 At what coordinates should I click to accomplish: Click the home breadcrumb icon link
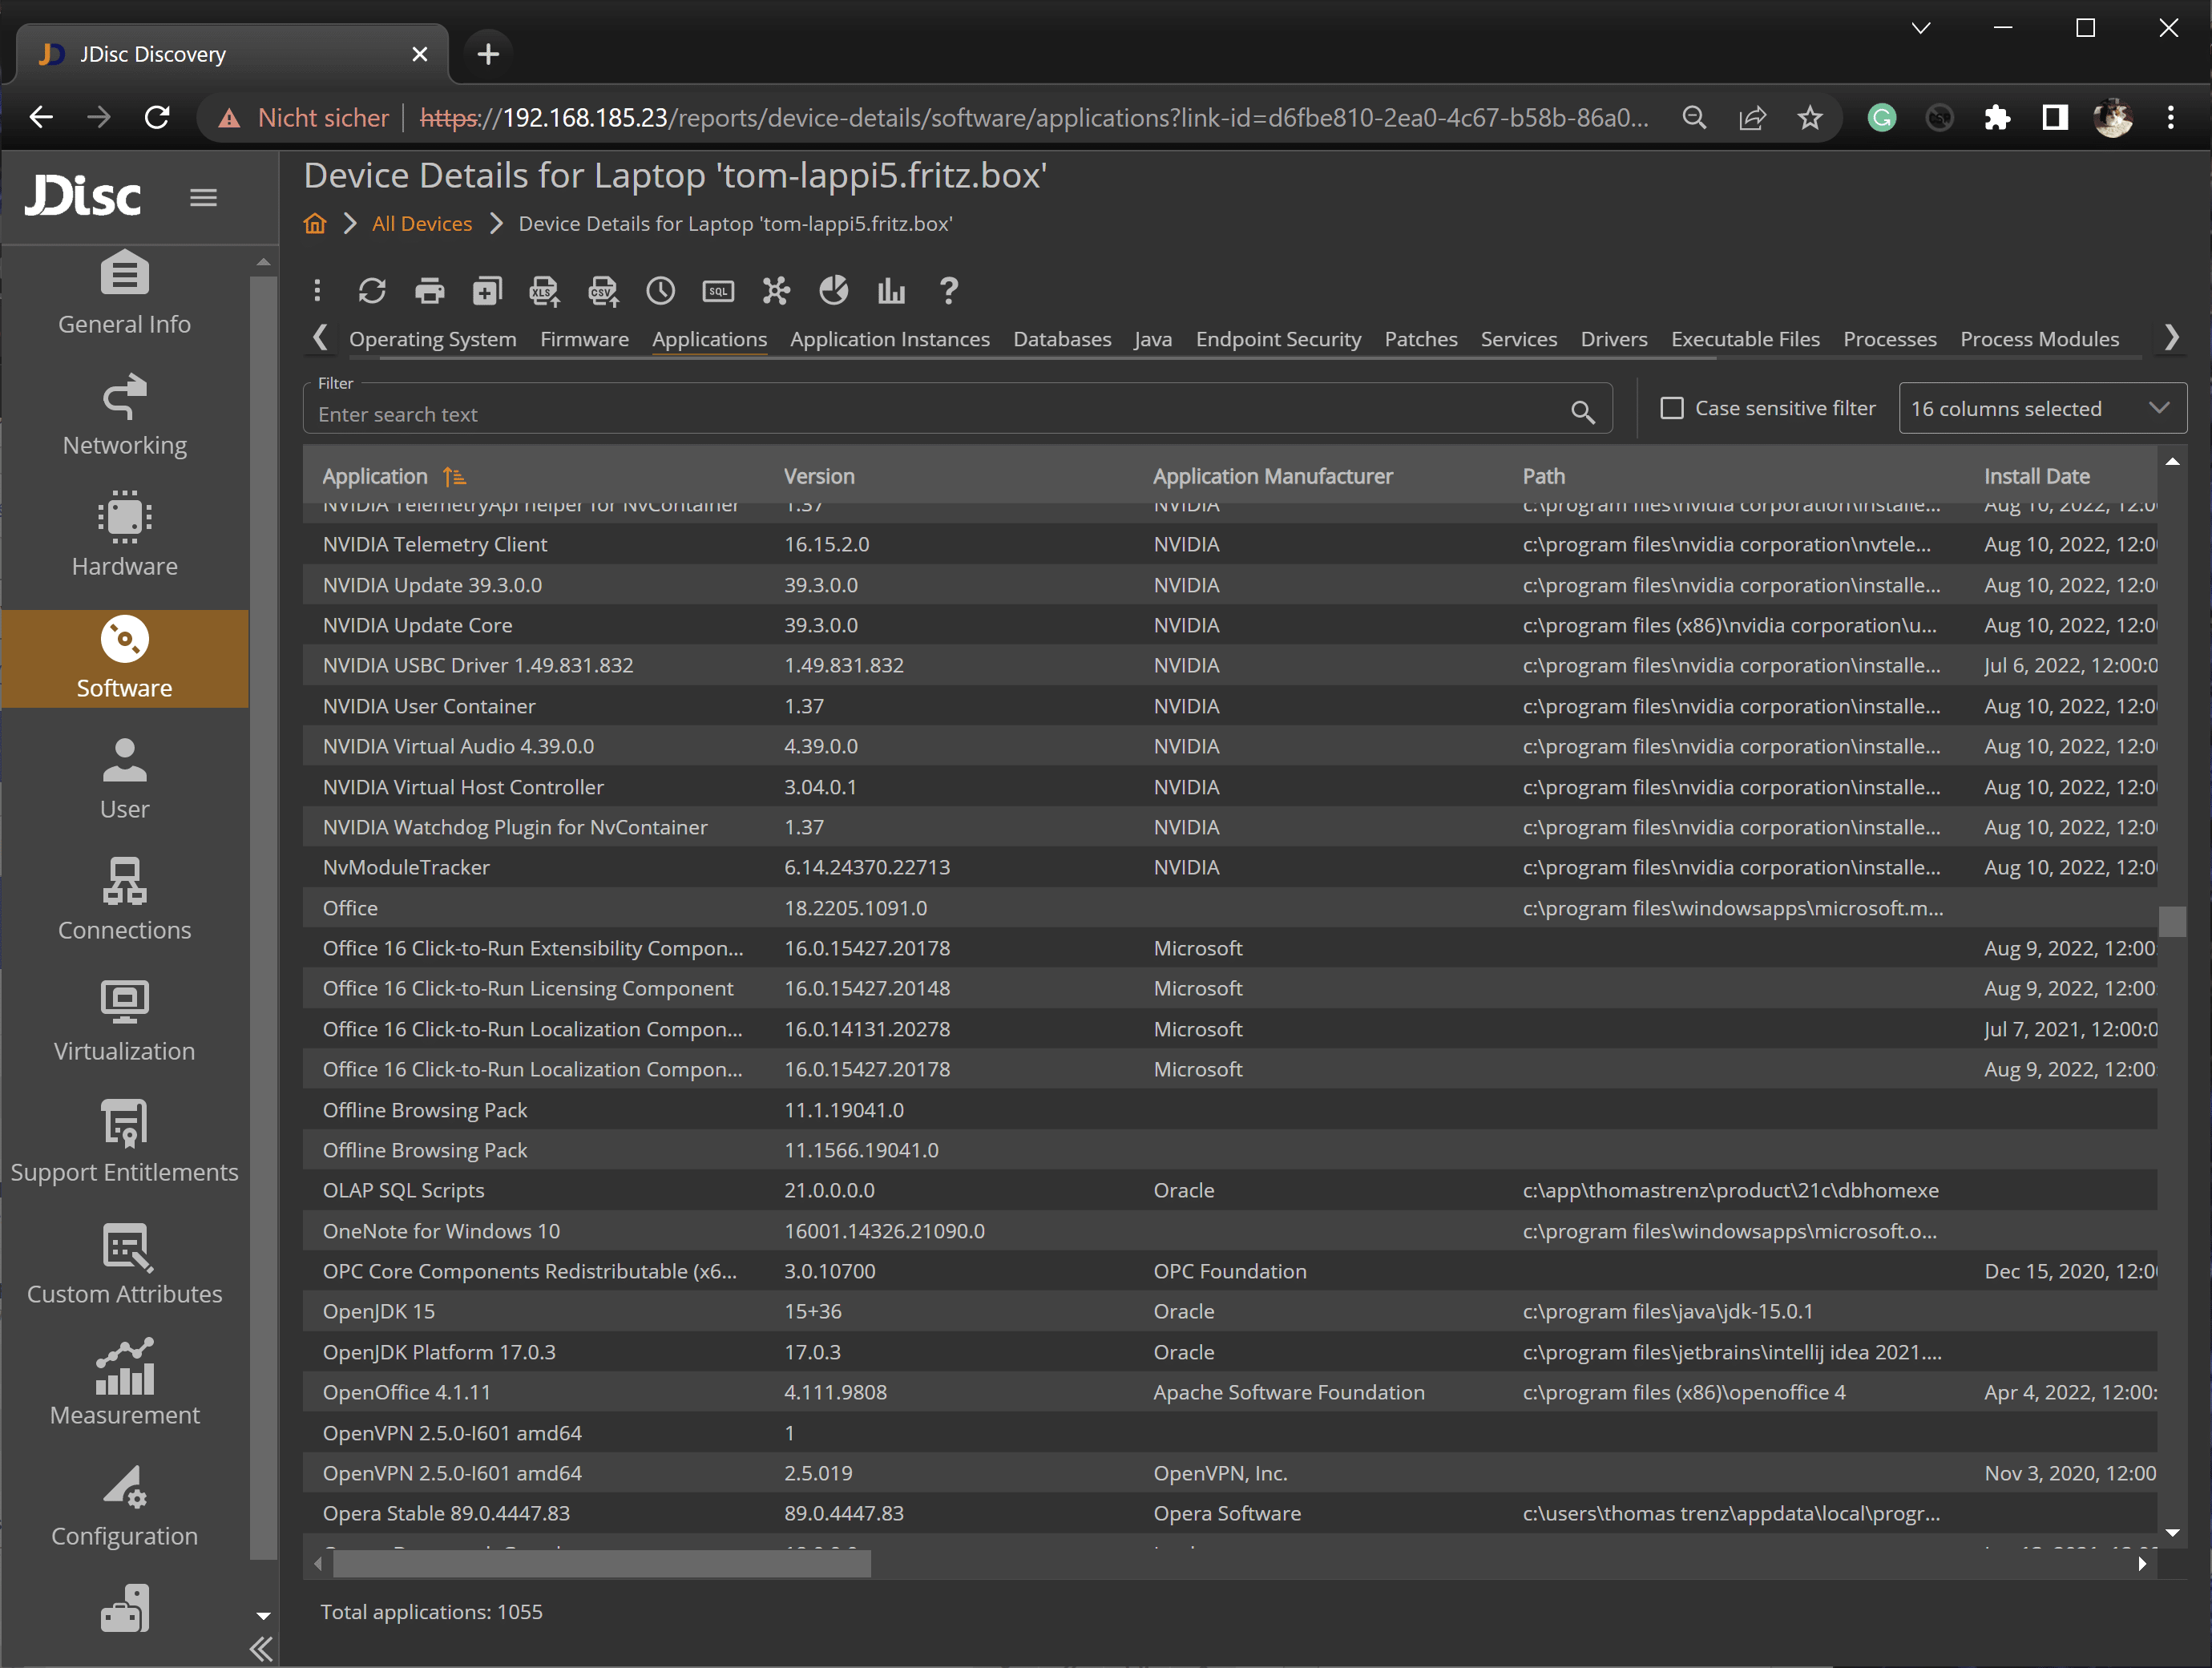click(x=315, y=224)
